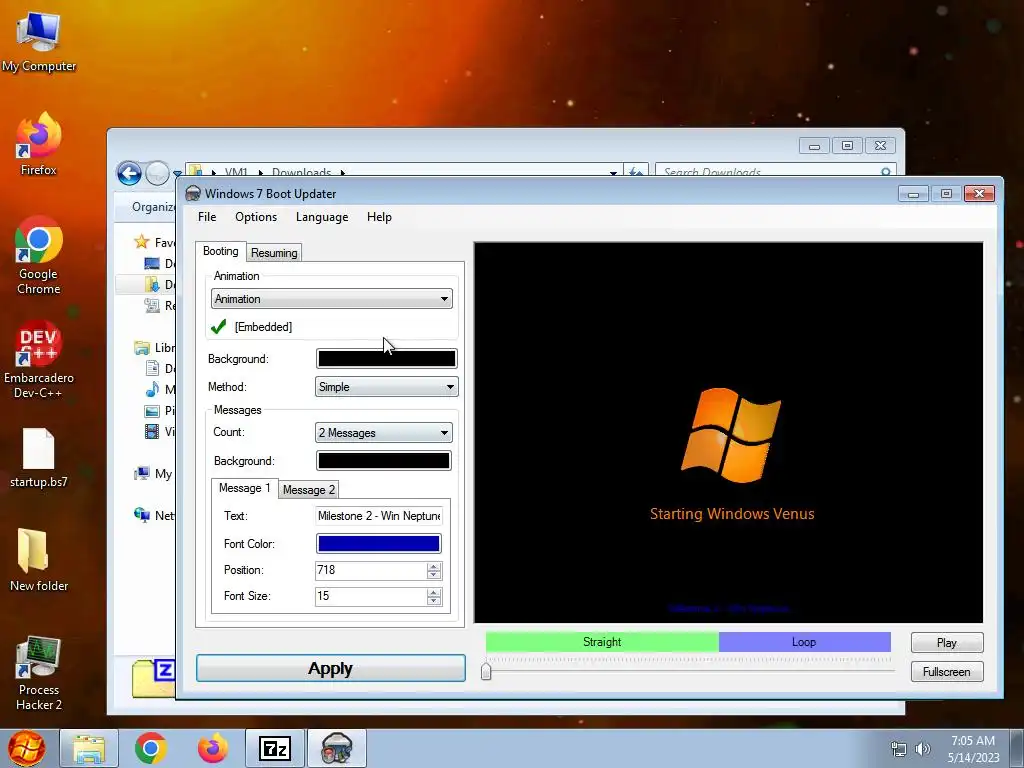The width and height of the screenshot is (1024, 768).
Task: Select the New folder desktop icon
Action: pyautogui.click(x=39, y=560)
